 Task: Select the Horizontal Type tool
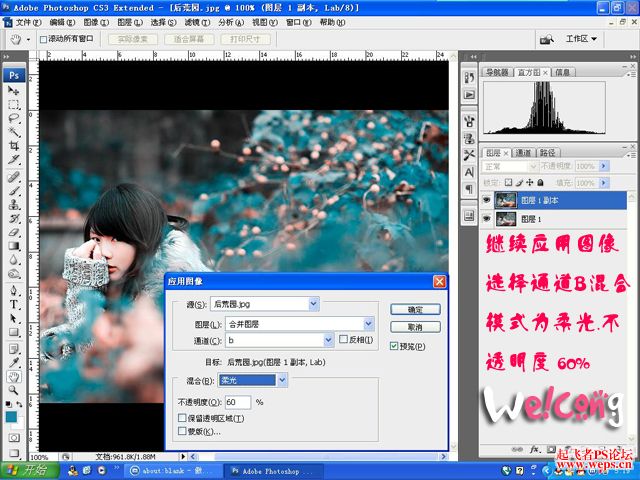(x=14, y=304)
